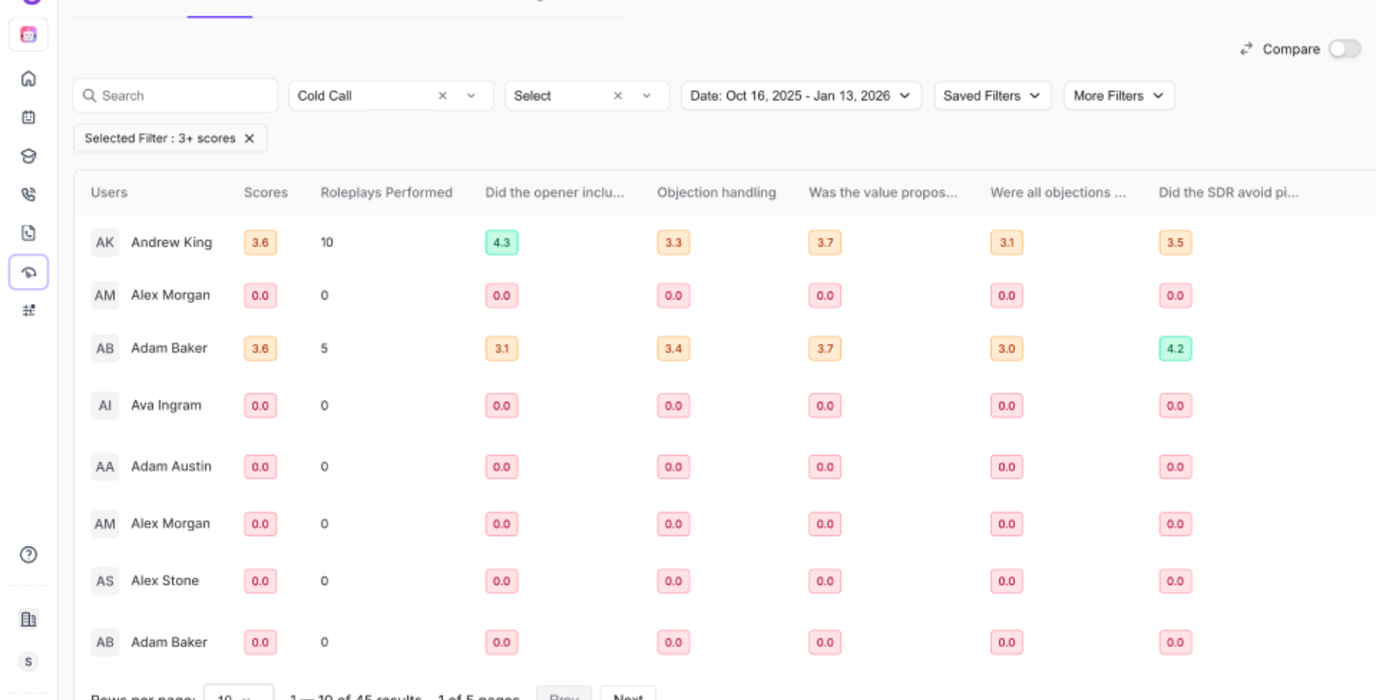The width and height of the screenshot is (1376, 700).
Task: Open the phone calls sidebar icon
Action: point(28,195)
